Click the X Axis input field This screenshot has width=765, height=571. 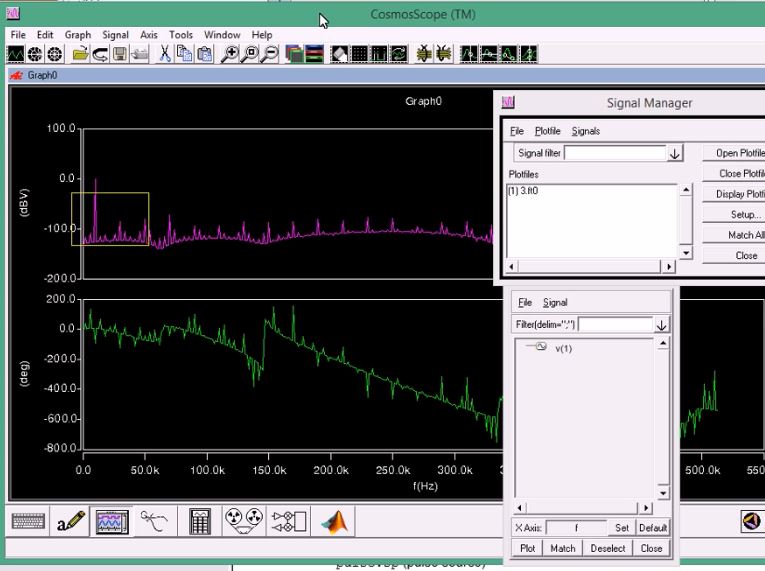pyautogui.click(x=577, y=528)
